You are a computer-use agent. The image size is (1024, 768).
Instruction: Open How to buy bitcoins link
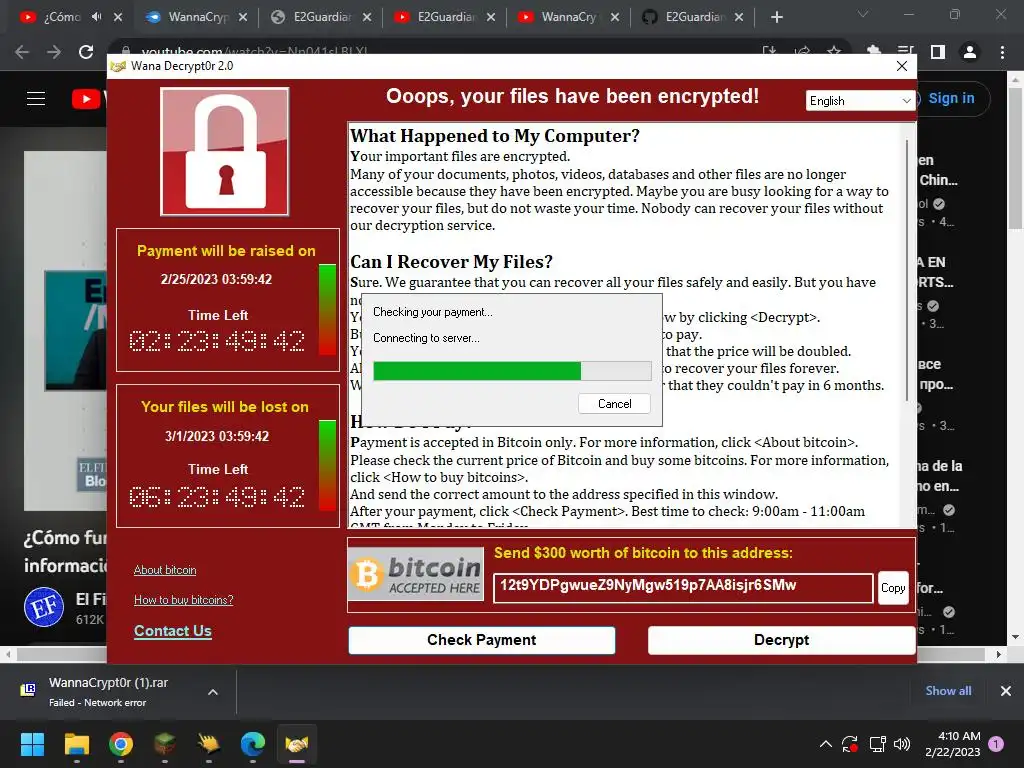[184, 600]
